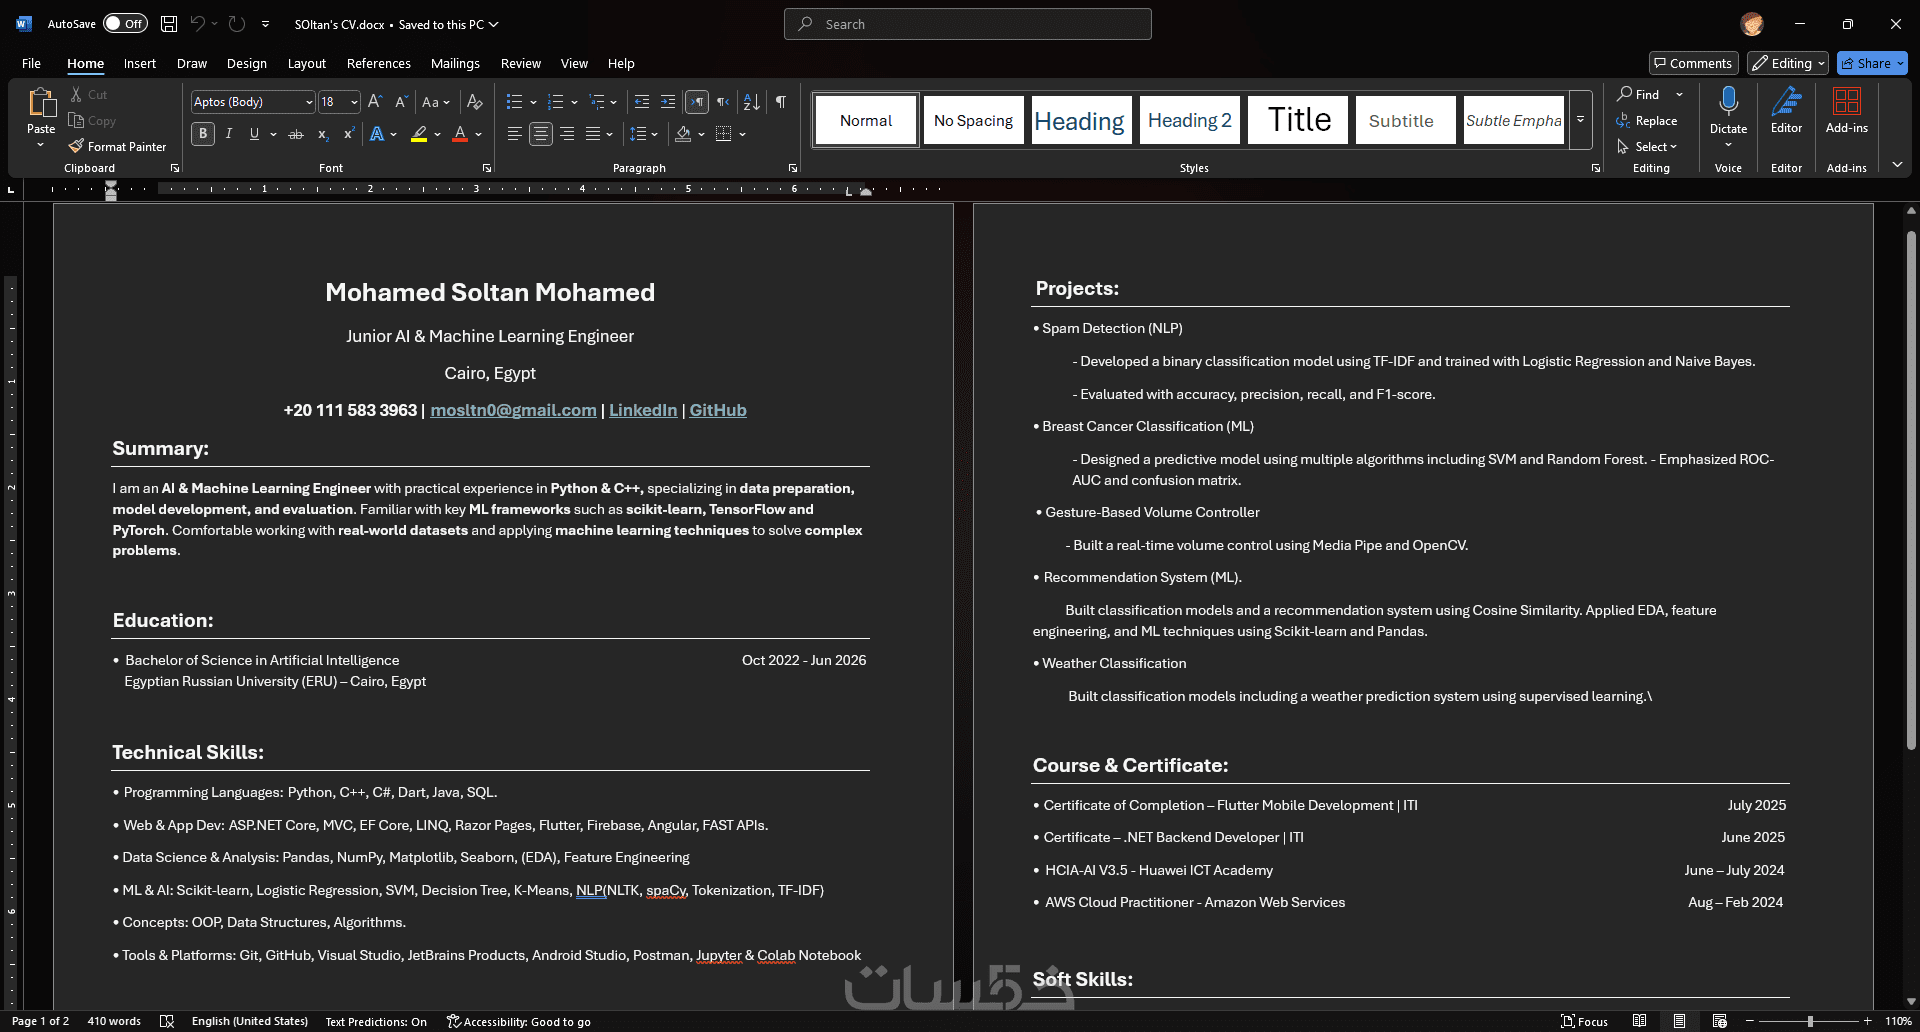
Task: Click the Share button
Action: [1872, 63]
